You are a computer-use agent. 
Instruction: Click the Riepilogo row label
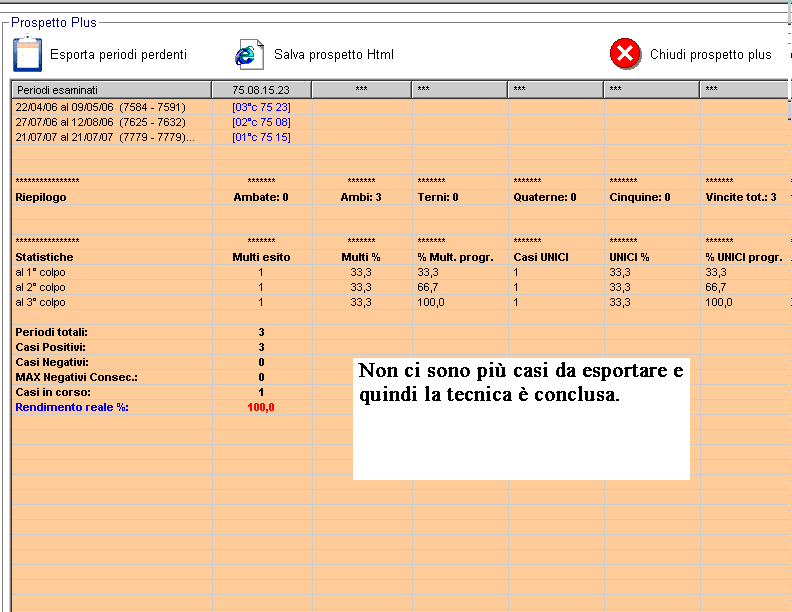pyautogui.click(x=41, y=197)
